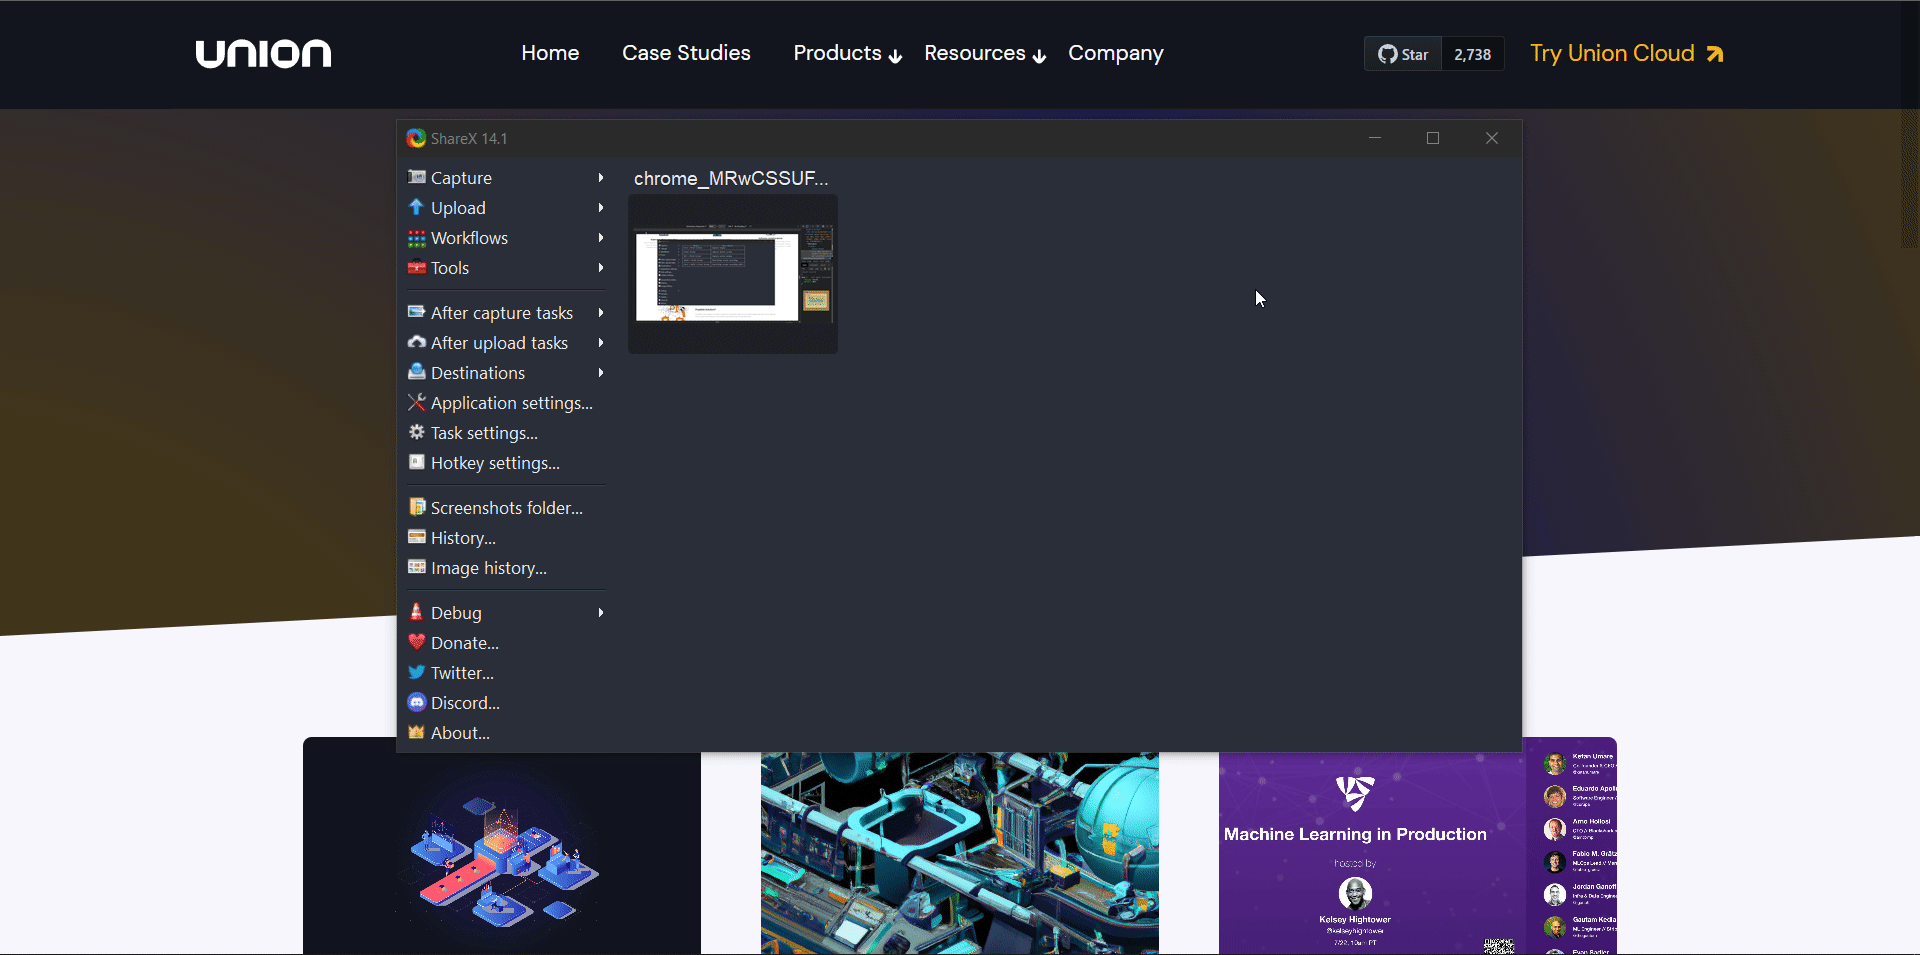Open the Products dropdown on Union site
The image size is (1920, 955).
847,53
